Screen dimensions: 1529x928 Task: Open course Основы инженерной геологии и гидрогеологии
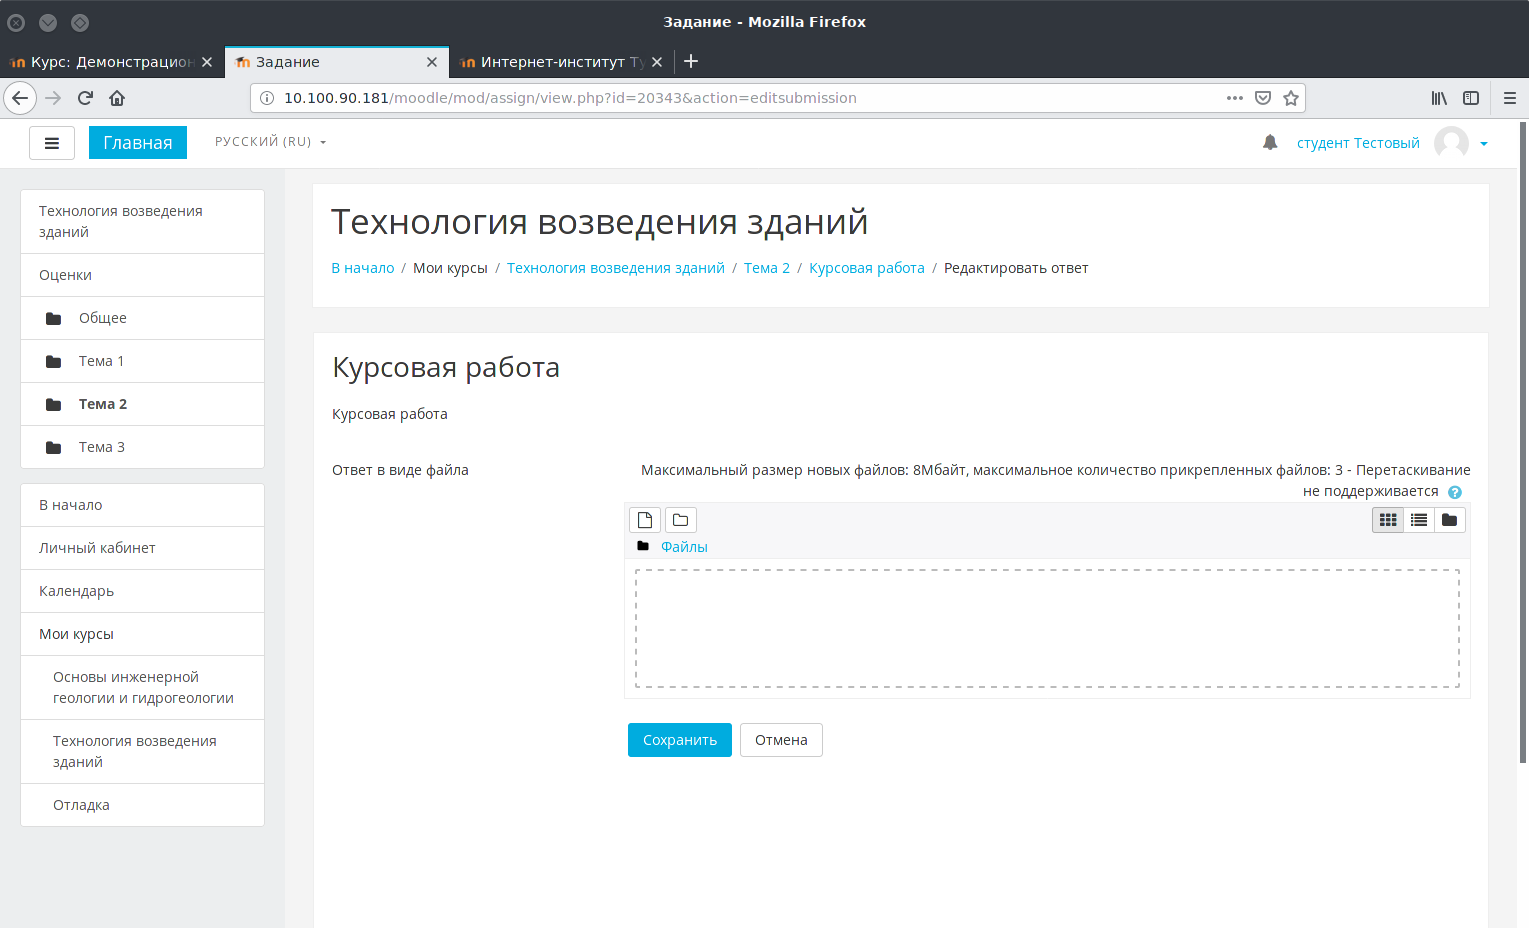point(142,688)
